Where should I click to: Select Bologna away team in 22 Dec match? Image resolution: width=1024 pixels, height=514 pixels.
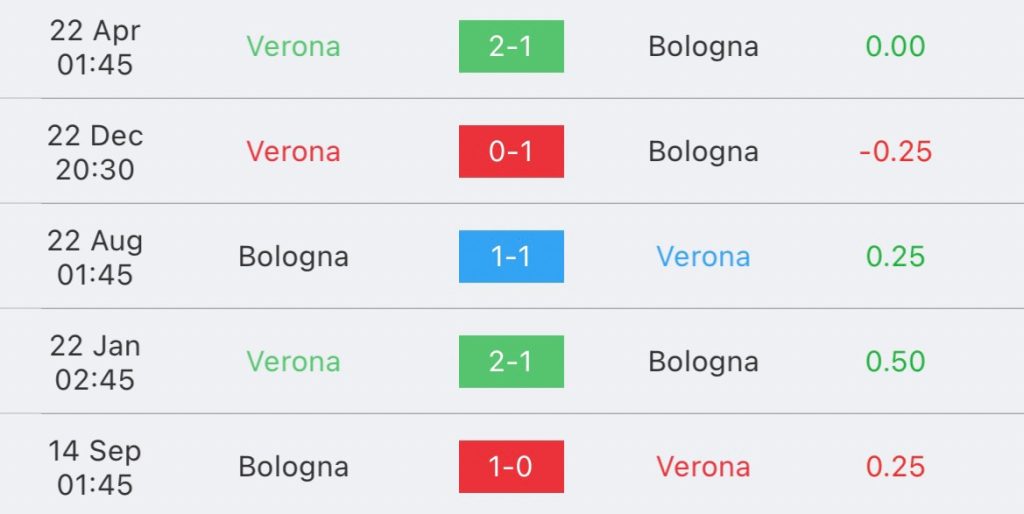coord(703,152)
